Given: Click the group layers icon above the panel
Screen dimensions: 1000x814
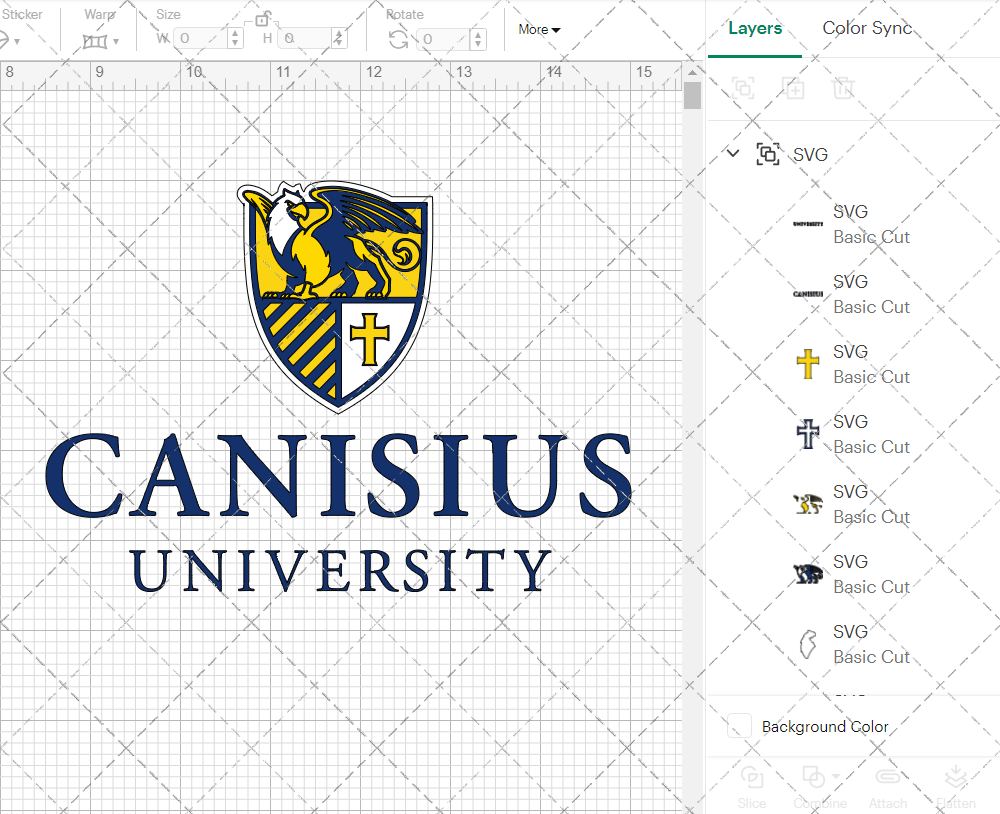Looking at the screenshot, I should 743,88.
